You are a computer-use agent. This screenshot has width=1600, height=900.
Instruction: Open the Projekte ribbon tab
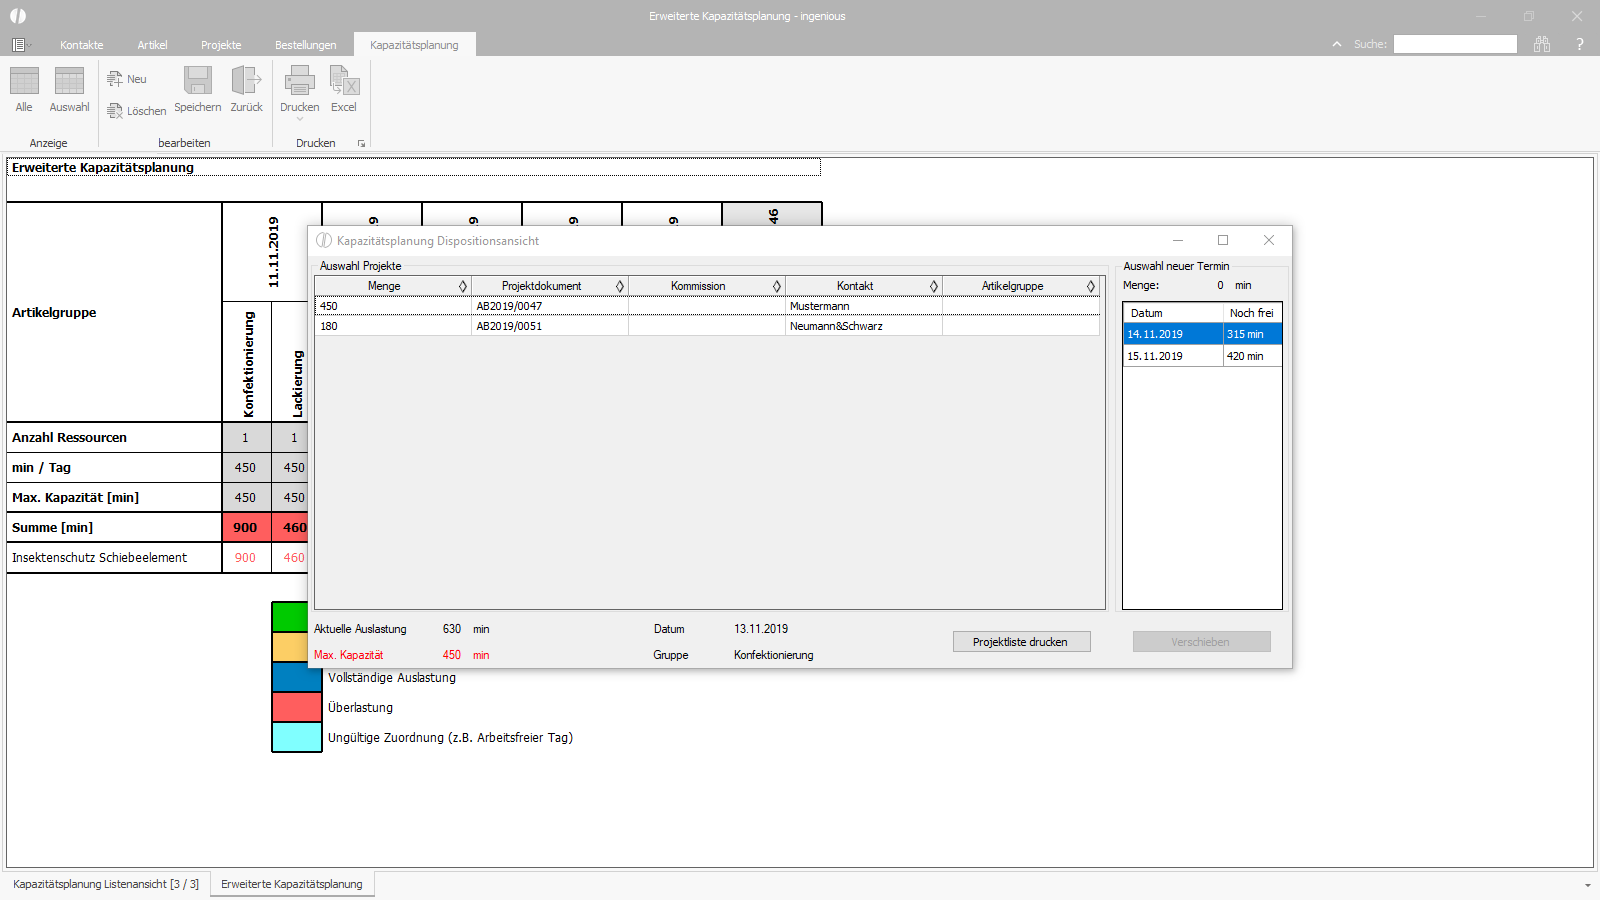(221, 45)
